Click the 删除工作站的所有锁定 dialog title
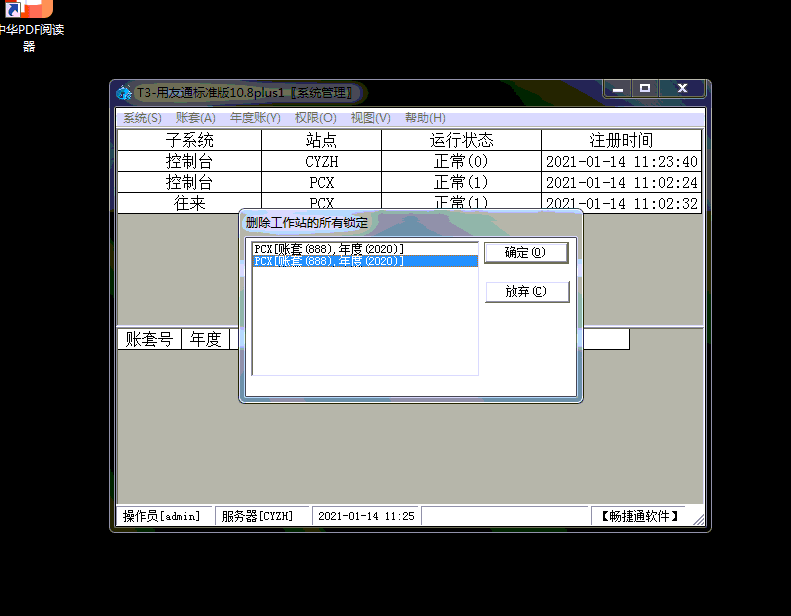The width and height of the screenshot is (791, 616). coord(307,222)
